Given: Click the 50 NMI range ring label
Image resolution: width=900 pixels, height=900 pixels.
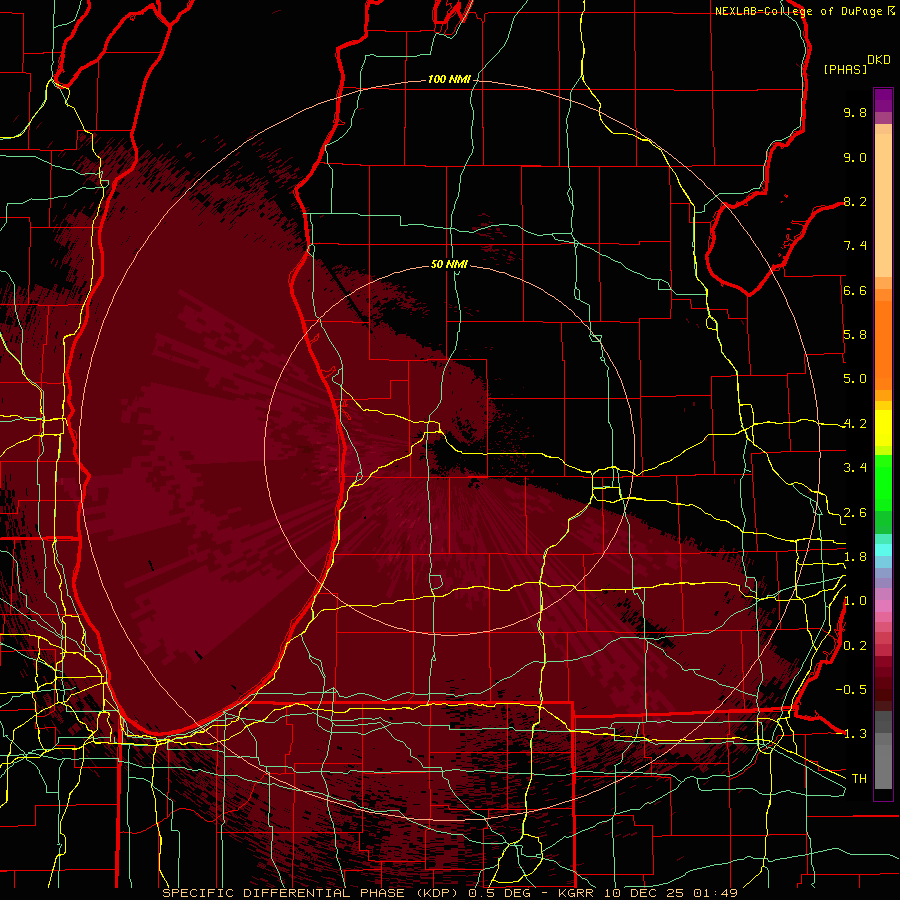Looking at the screenshot, I should tap(449, 264).
